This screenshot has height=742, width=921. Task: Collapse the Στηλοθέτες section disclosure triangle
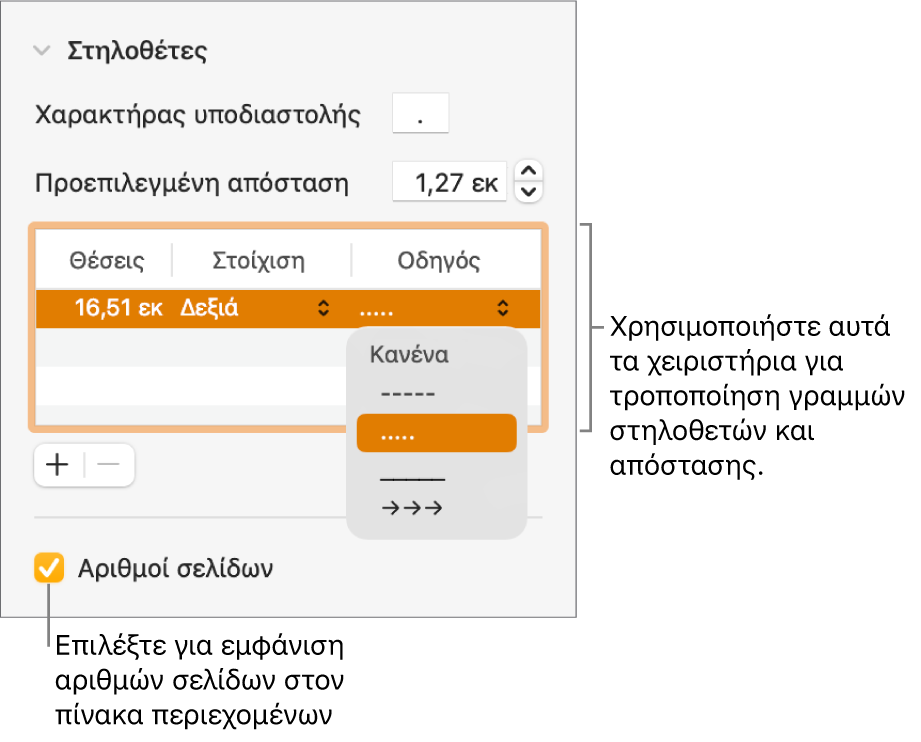tap(41, 52)
